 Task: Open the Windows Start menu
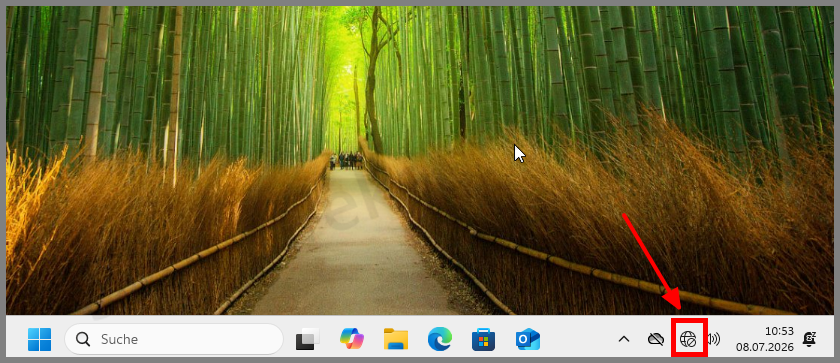click(x=39, y=339)
